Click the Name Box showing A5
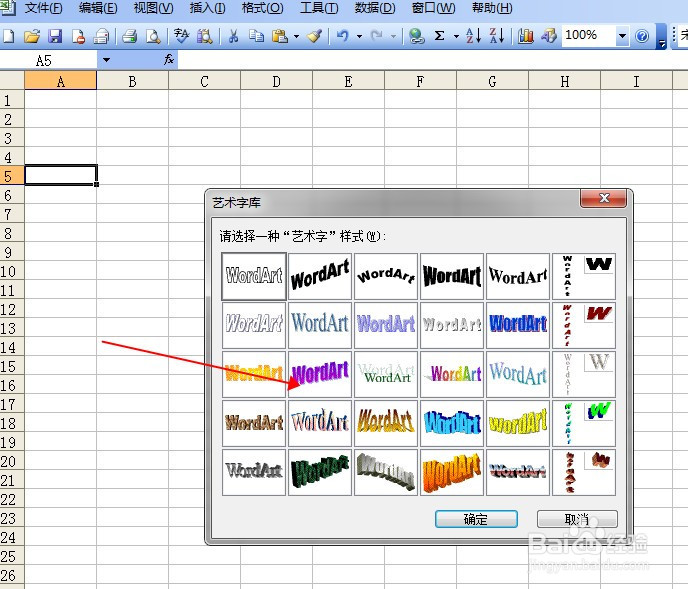Viewport: 688px width, 589px height. [48, 60]
